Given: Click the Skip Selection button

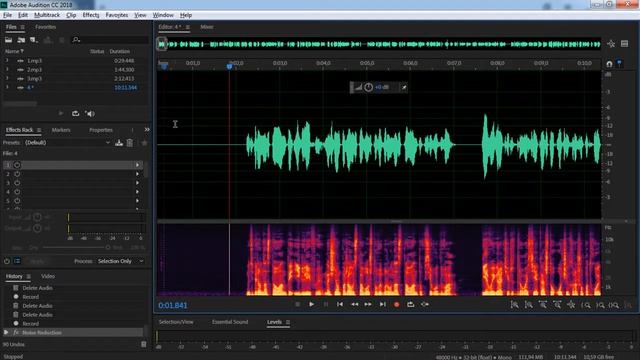Looking at the screenshot, I should click(x=425, y=304).
